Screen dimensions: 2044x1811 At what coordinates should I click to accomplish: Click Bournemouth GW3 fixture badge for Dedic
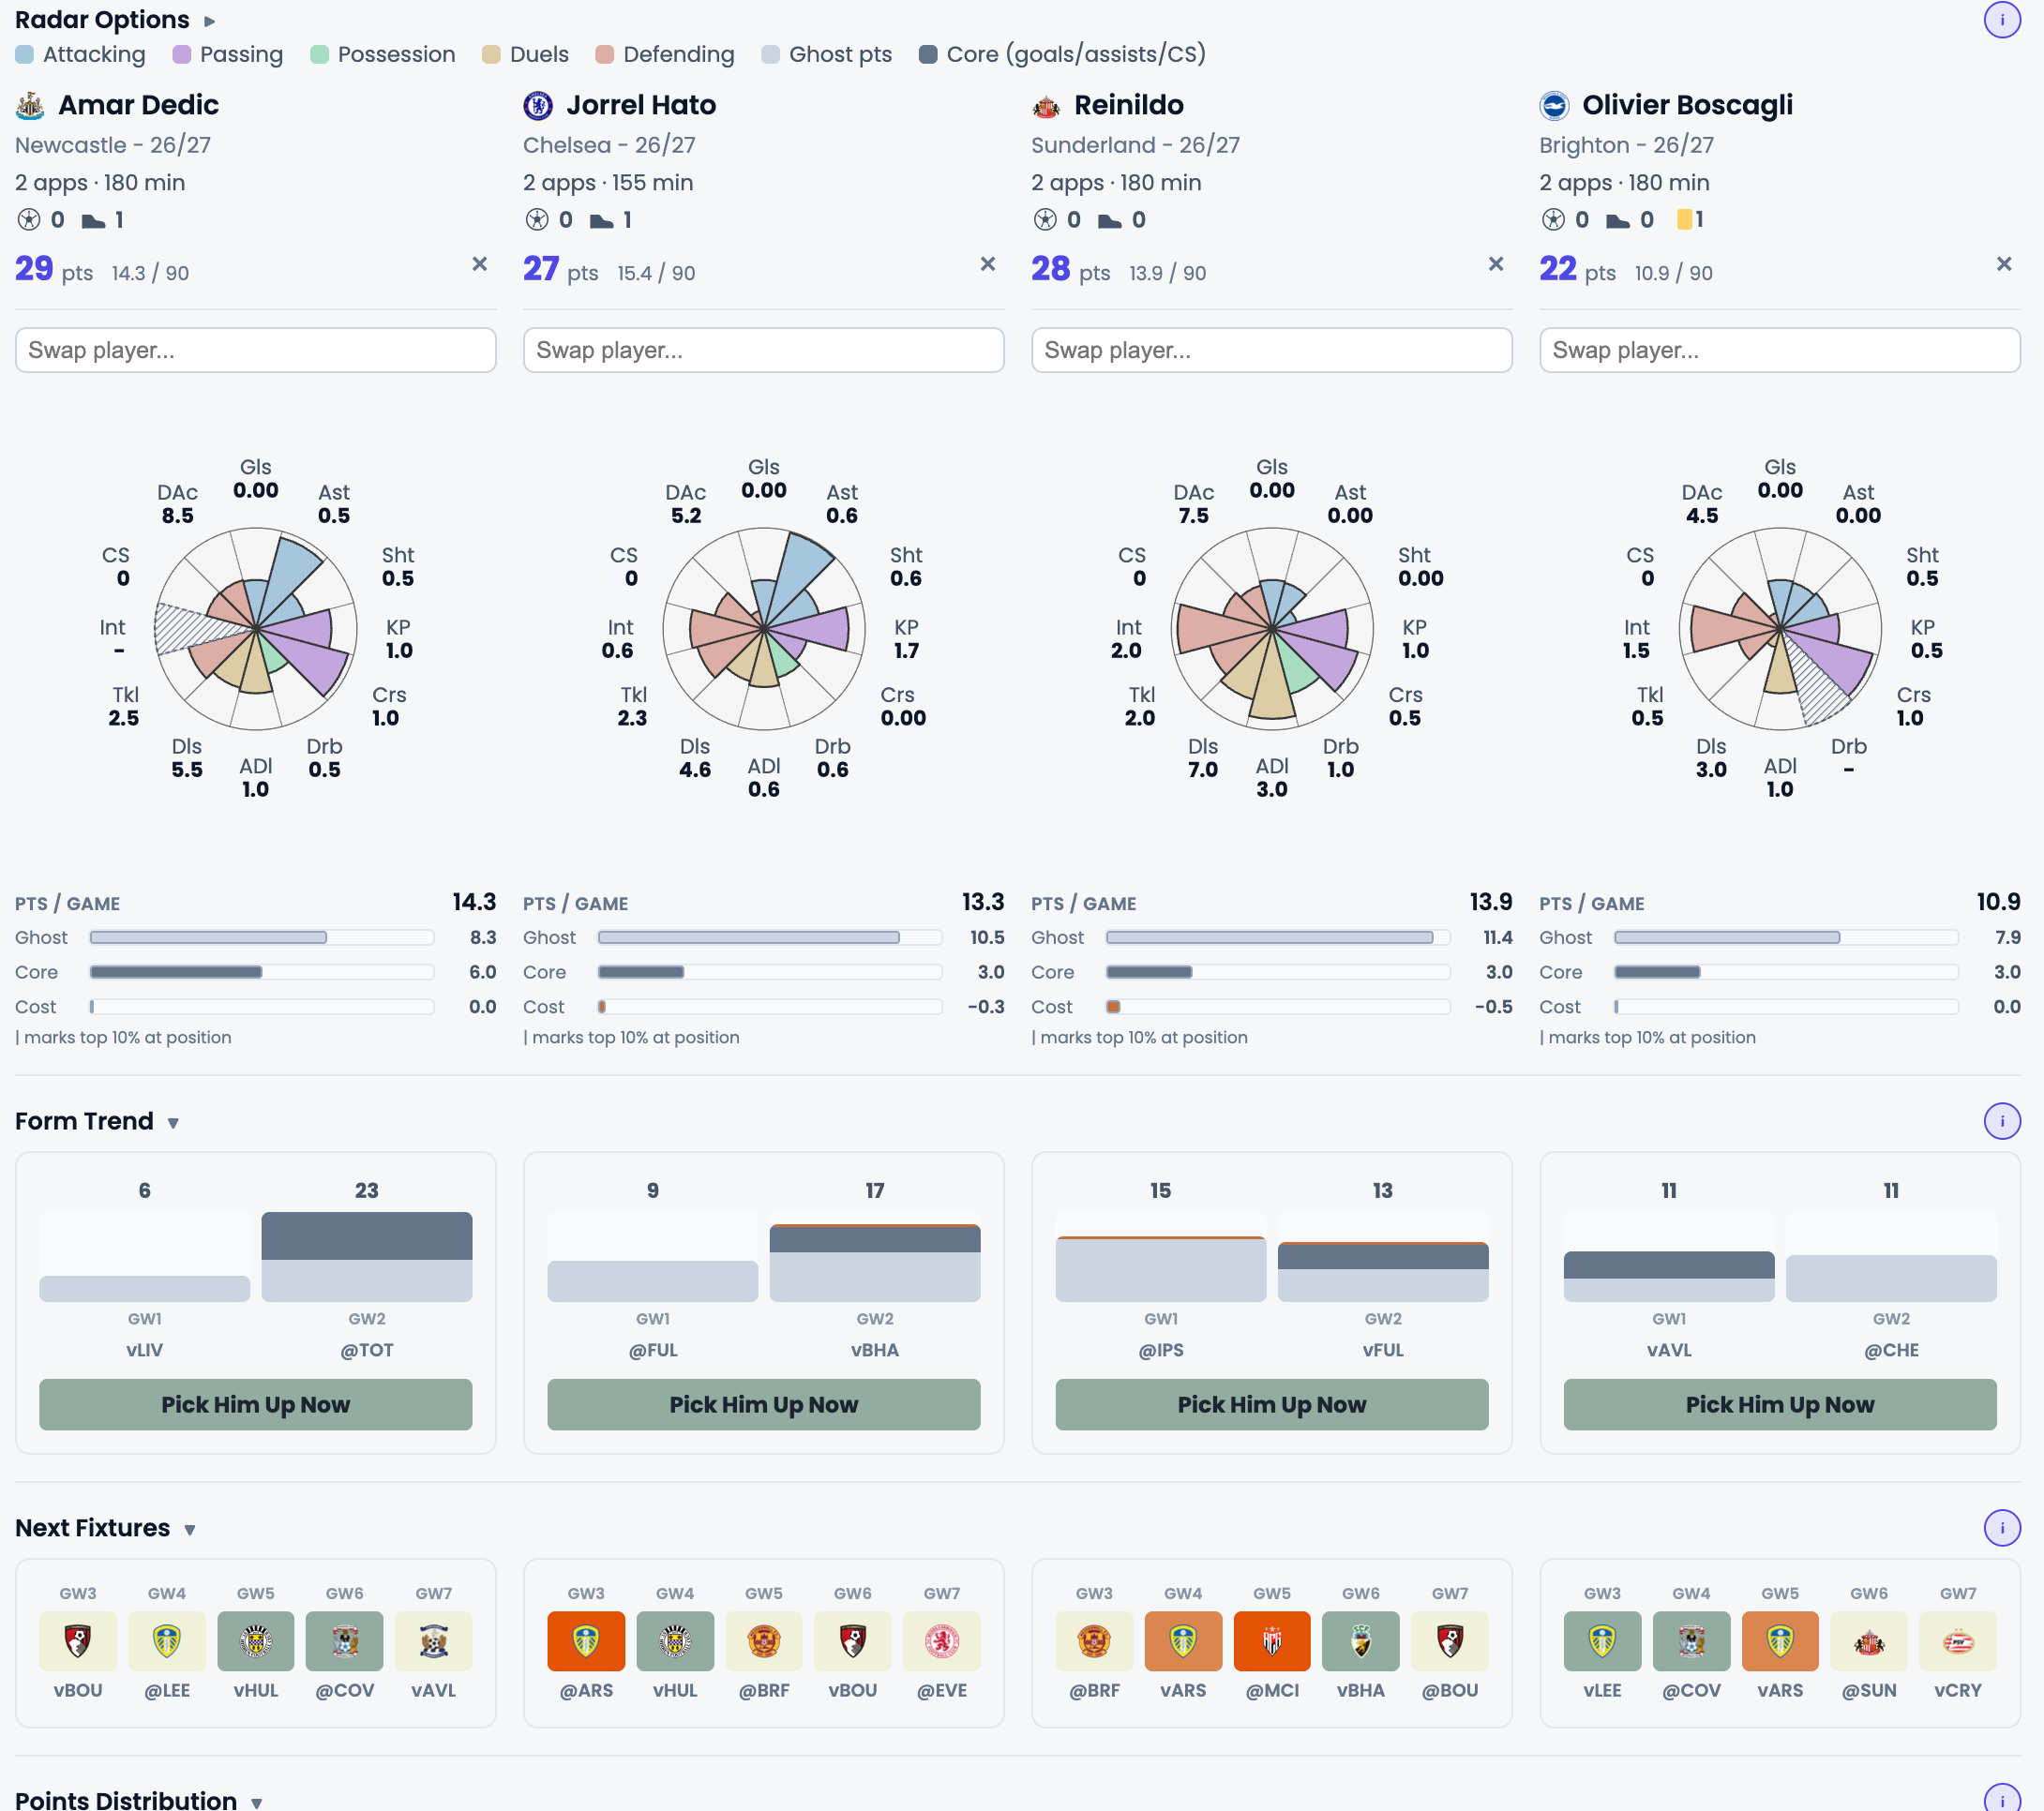click(x=78, y=1641)
